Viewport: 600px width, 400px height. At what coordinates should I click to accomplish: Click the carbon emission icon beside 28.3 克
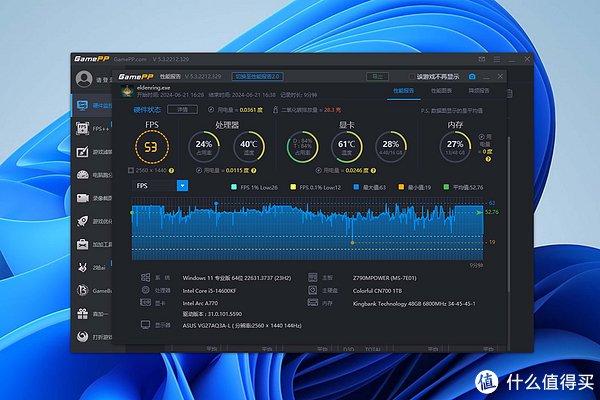click(275, 110)
